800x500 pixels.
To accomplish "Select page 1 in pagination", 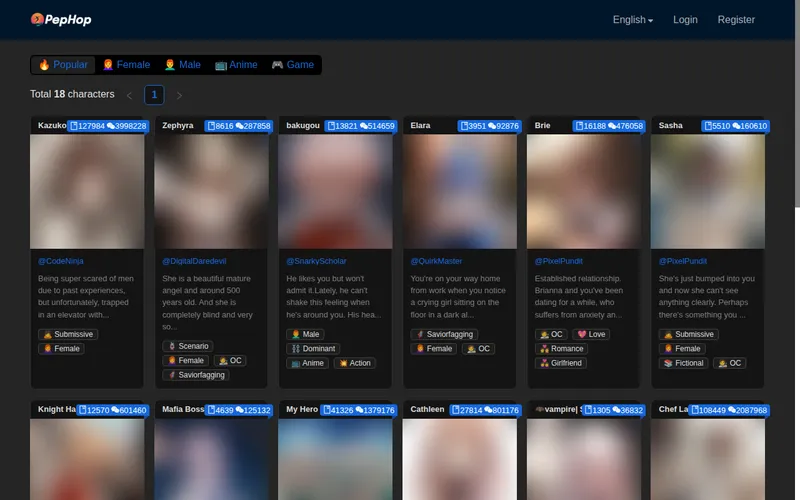I will click(x=154, y=95).
